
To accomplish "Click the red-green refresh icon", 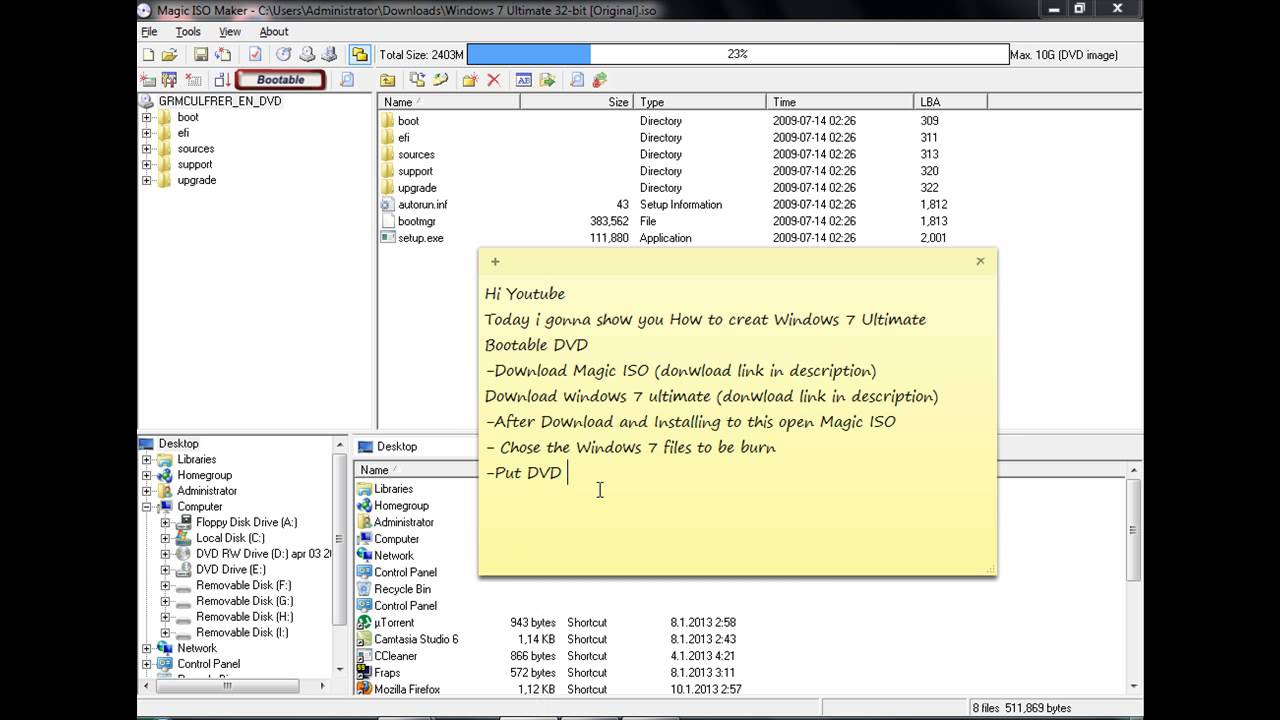I will (x=600, y=80).
